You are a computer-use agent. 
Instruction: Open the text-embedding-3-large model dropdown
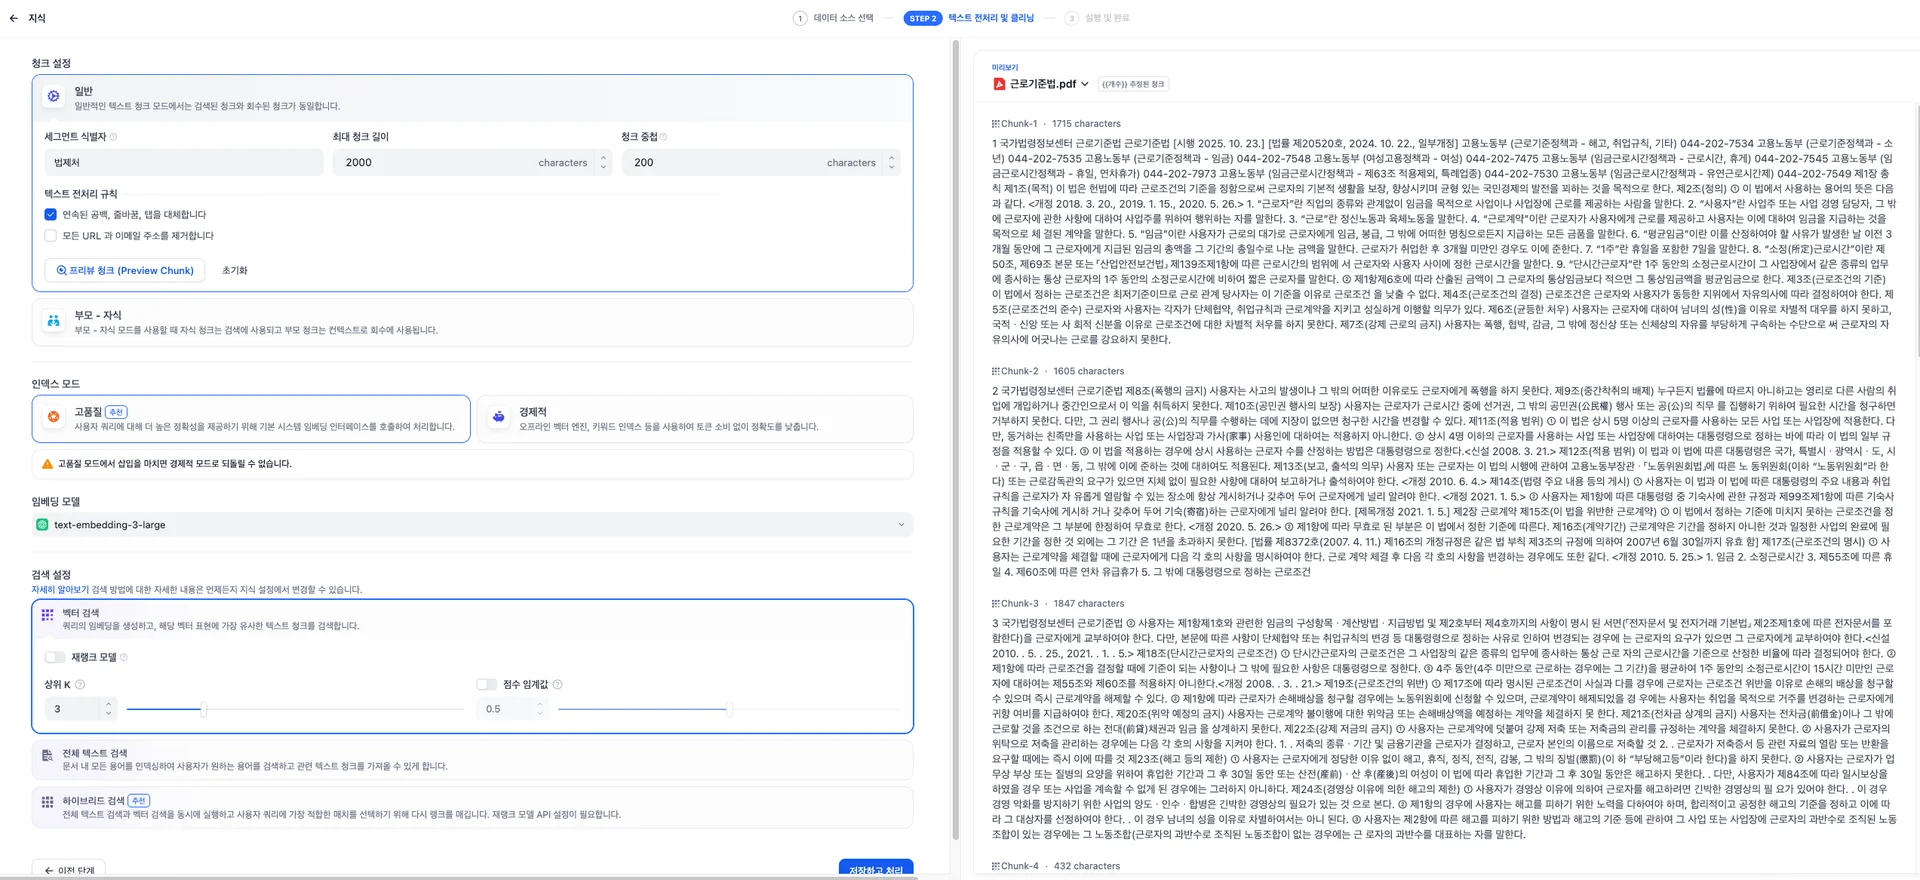coord(472,525)
